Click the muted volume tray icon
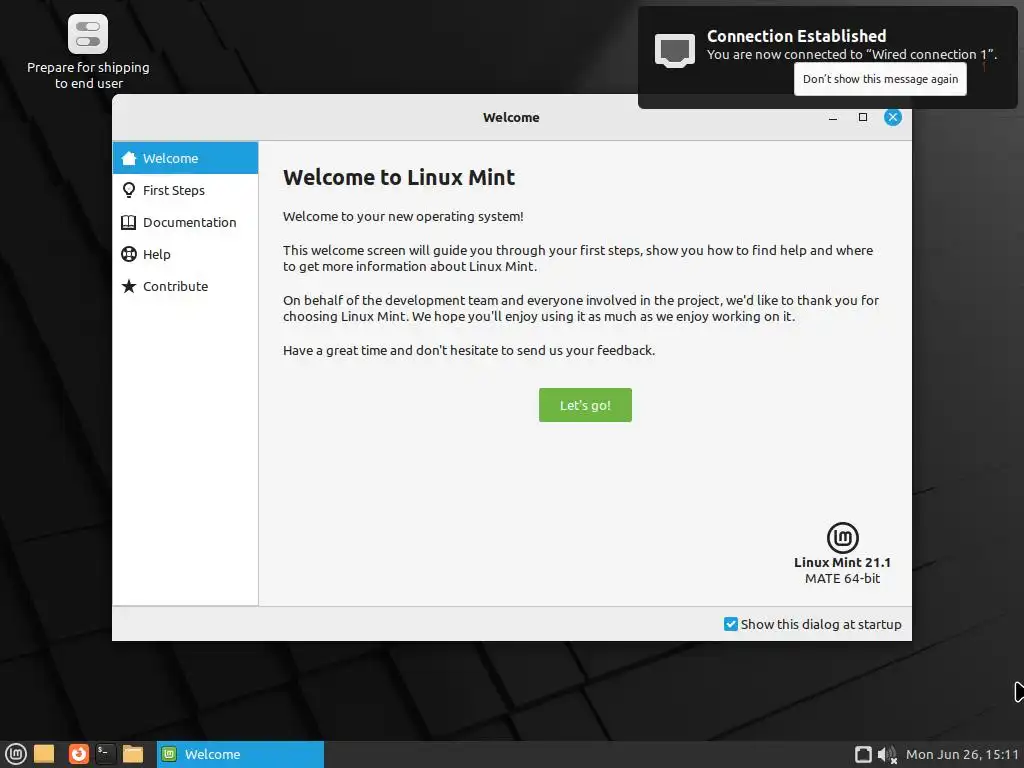The height and width of the screenshot is (768, 1024). click(x=887, y=754)
